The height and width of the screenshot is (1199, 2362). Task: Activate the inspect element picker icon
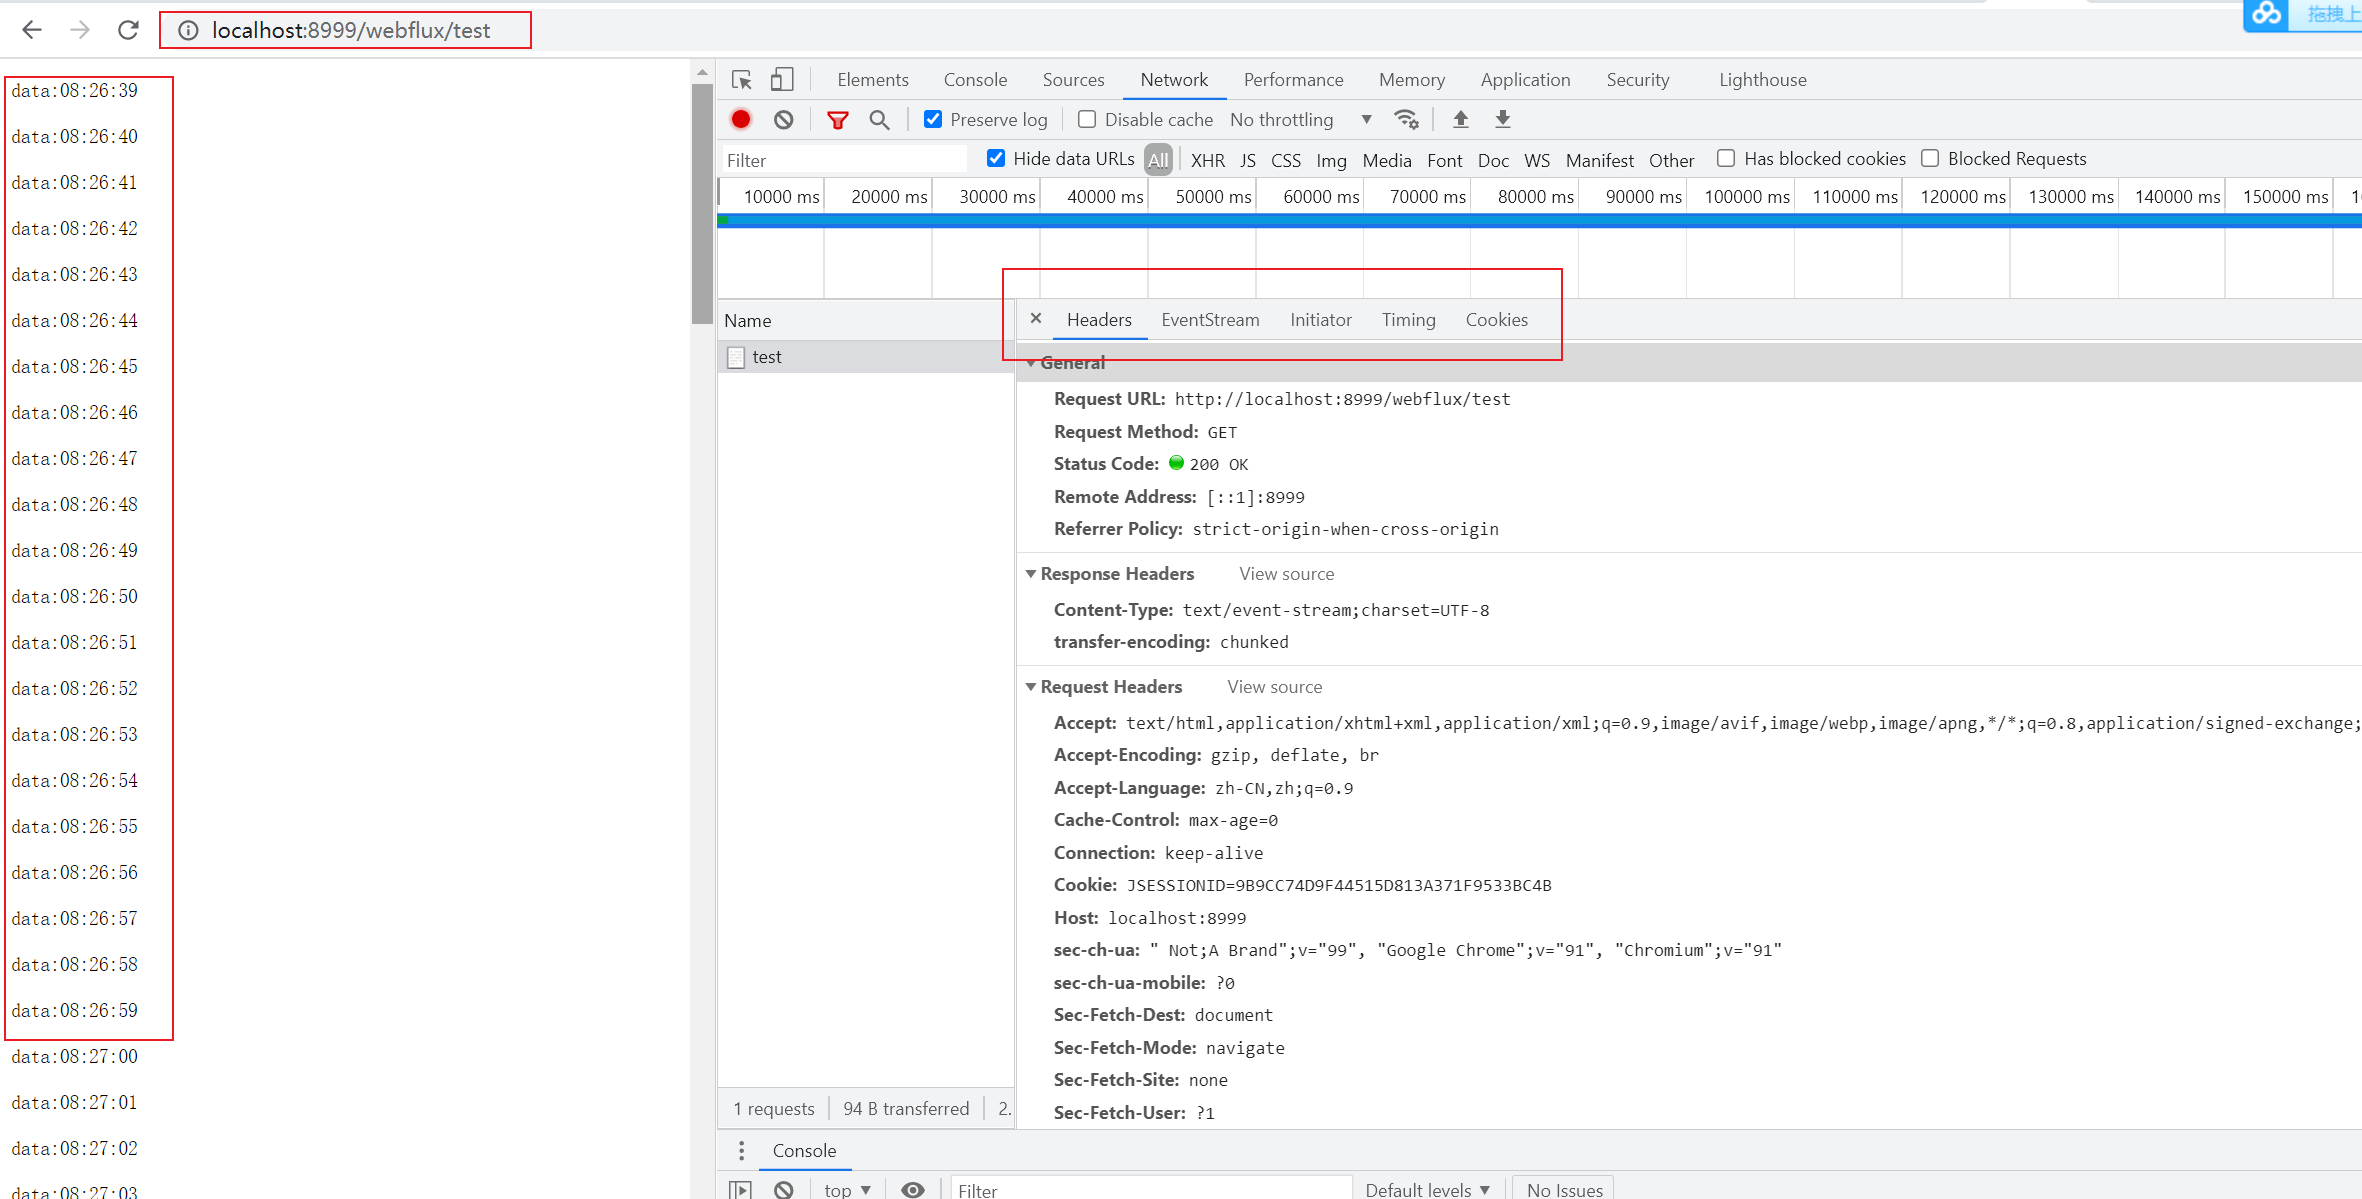point(742,80)
